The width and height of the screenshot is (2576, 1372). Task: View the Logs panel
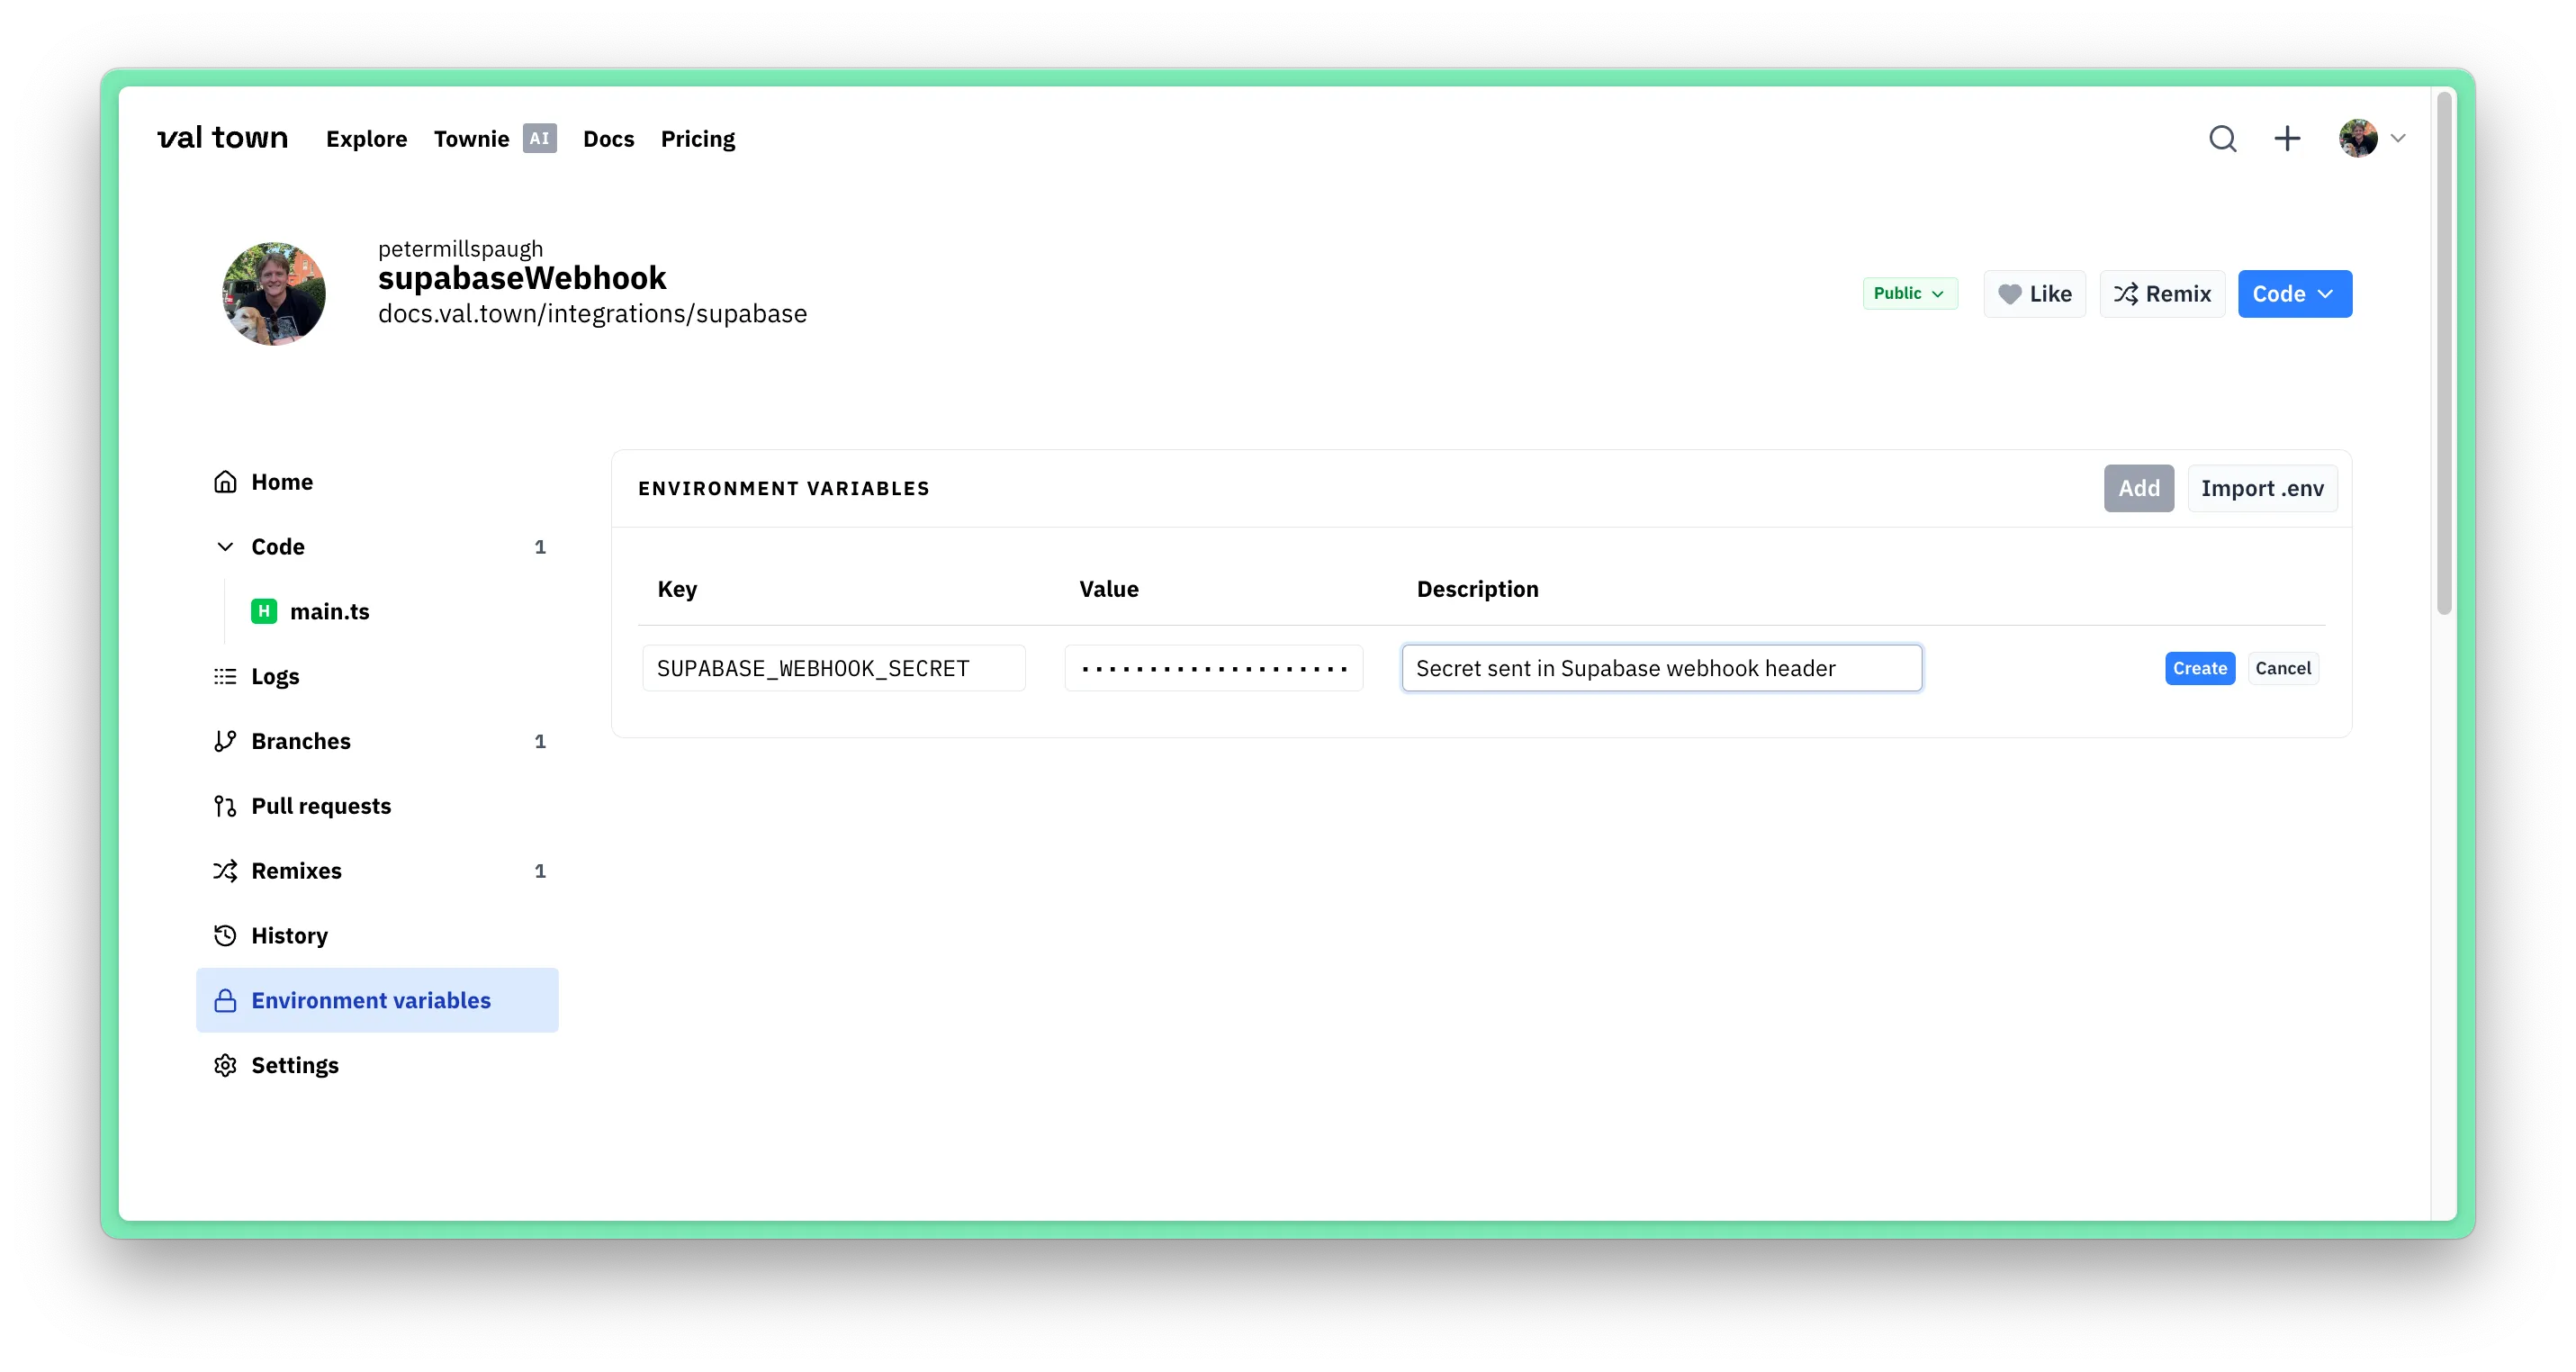(x=275, y=676)
